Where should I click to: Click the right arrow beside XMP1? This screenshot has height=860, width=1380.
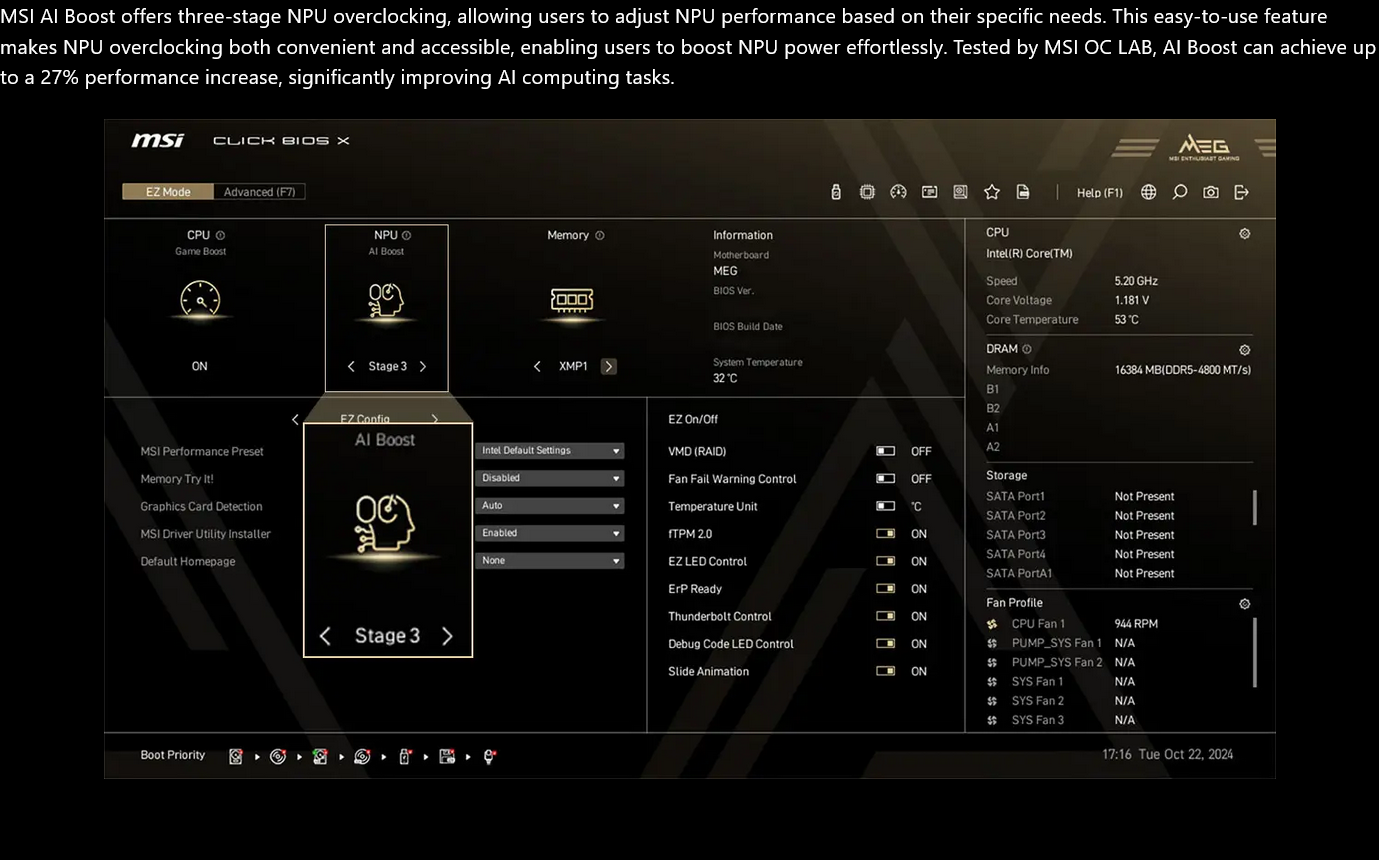pos(608,366)
